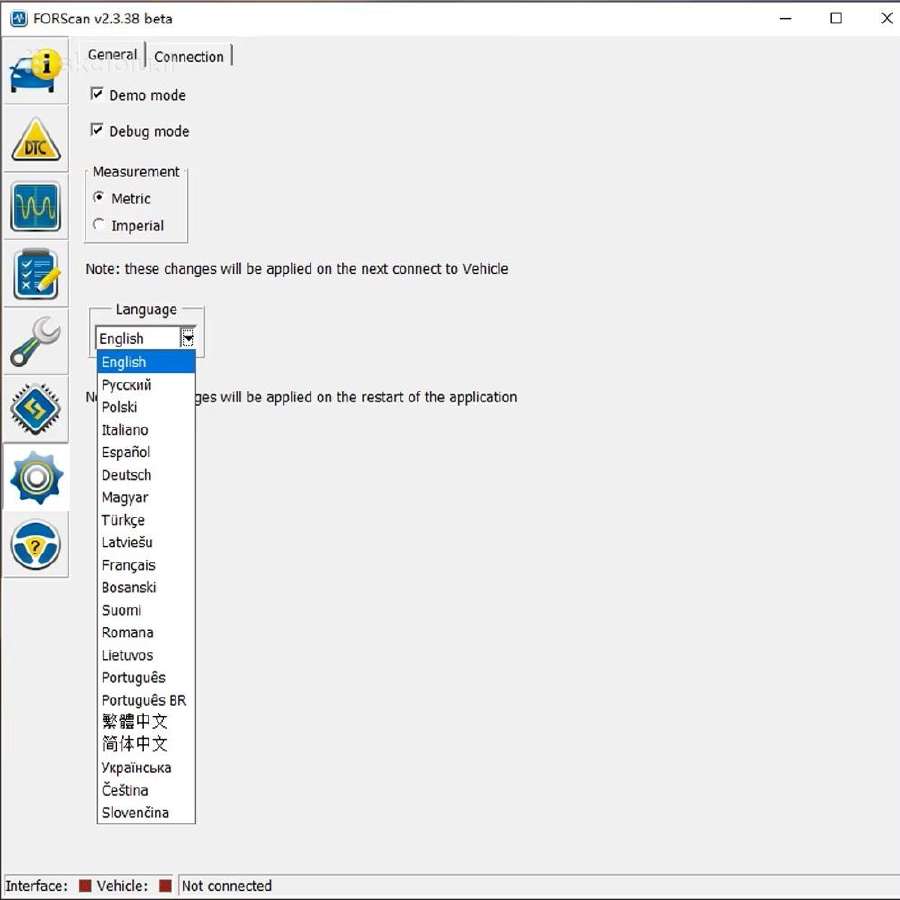Open the oscilloscope live data section
The image size is (900, 900).
click(36, 206)
